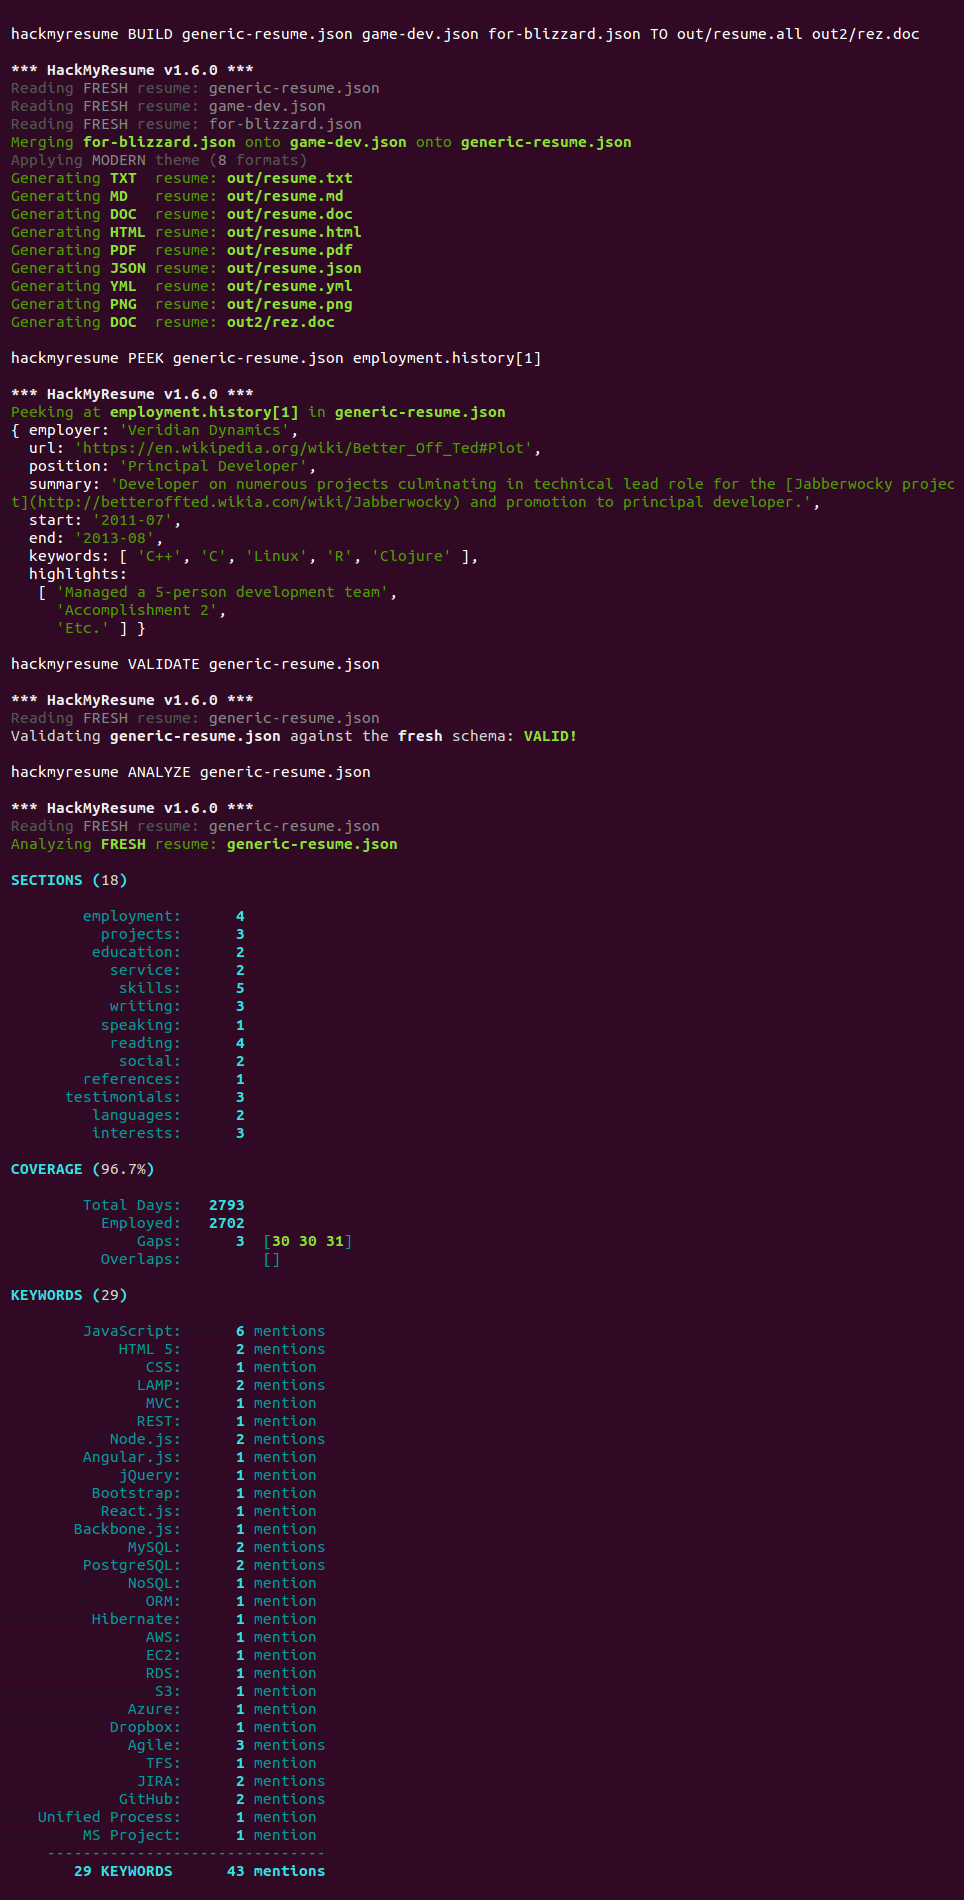Click the end date '2013-08'
964x1900 pixels.
pos(114,538)
